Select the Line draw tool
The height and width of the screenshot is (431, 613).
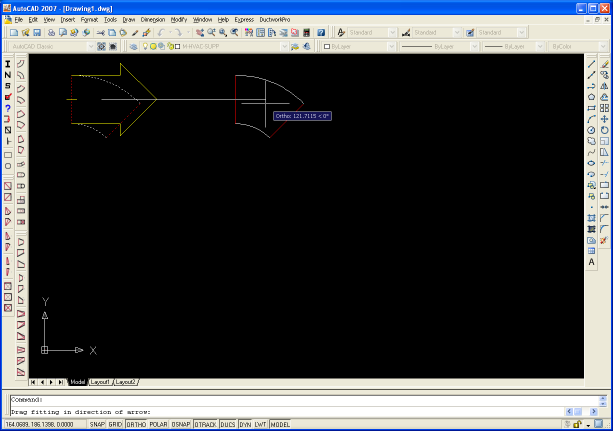point(591,64)
